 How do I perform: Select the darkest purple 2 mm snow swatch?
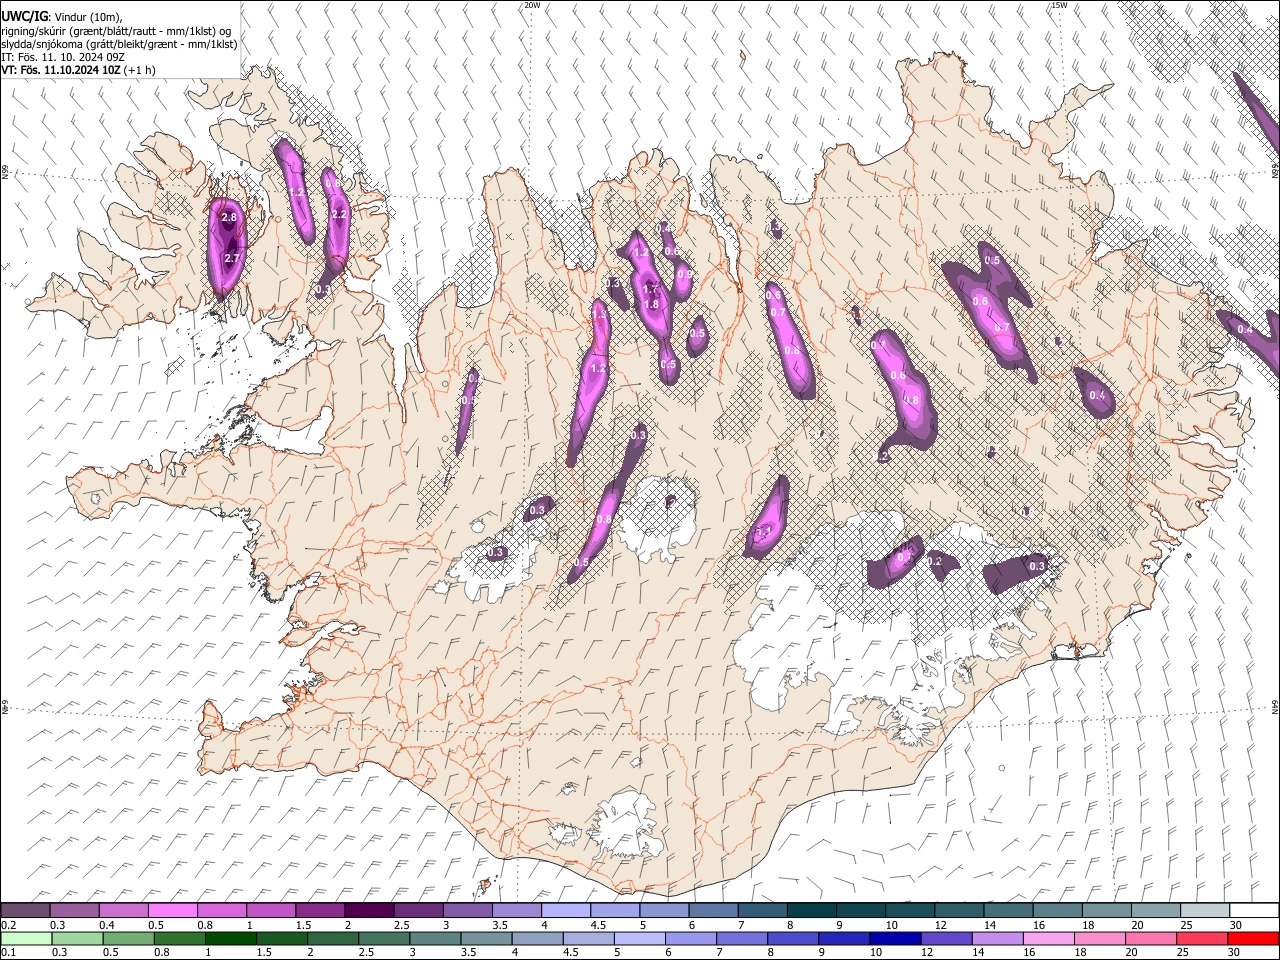(369, 911)
